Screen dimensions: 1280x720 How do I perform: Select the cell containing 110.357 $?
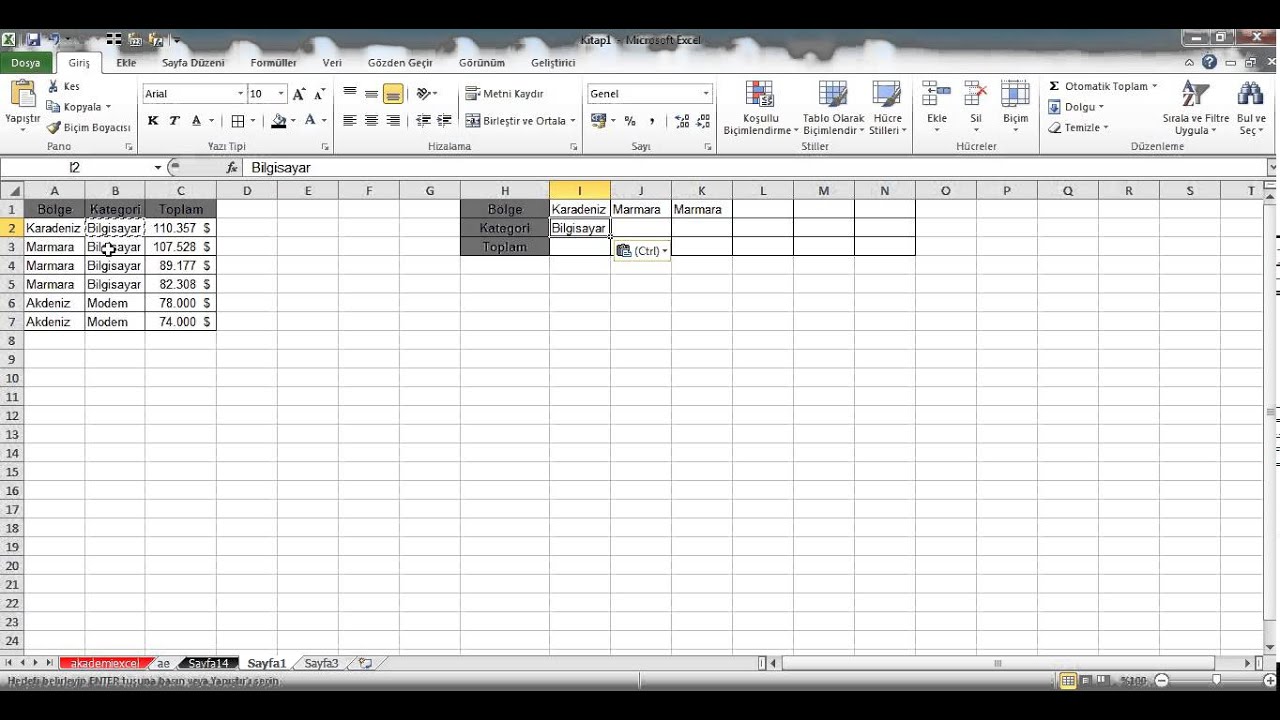pyautogui.click(x=180, y=228)
